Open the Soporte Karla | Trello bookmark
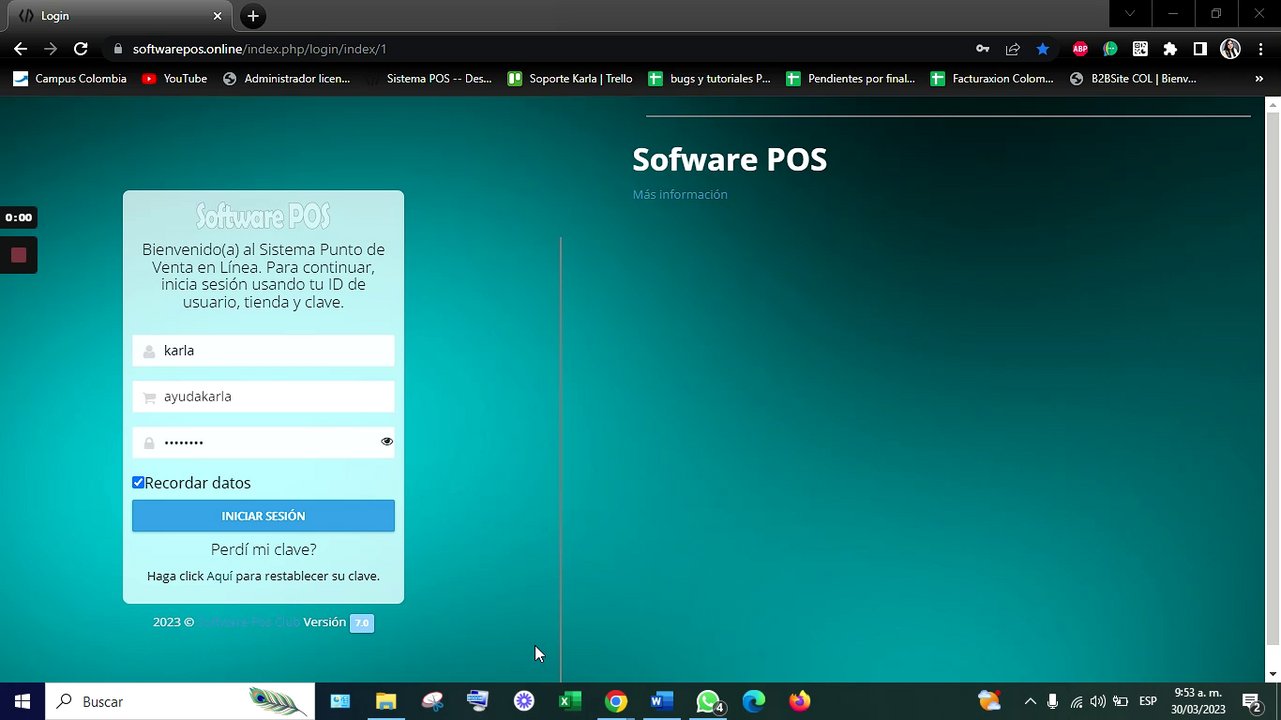Screen dimensions: 1281x720 (570, 78)
